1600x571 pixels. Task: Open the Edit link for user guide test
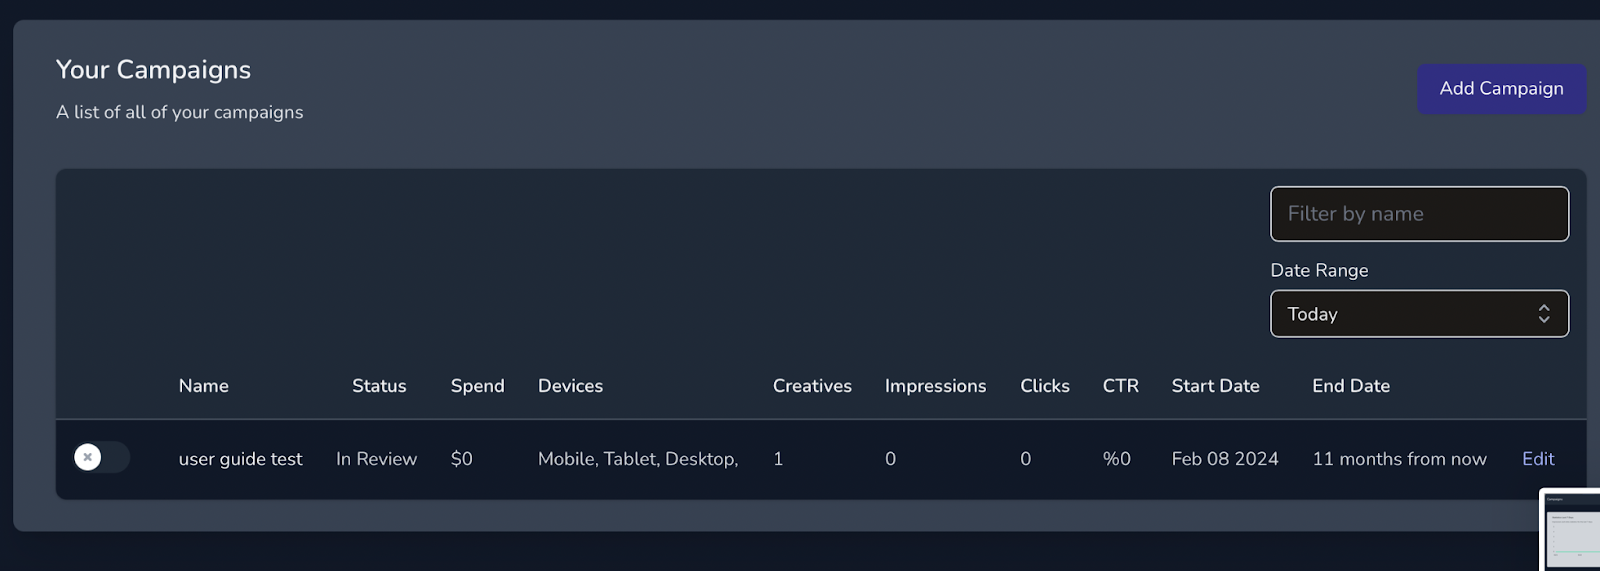1538,459
